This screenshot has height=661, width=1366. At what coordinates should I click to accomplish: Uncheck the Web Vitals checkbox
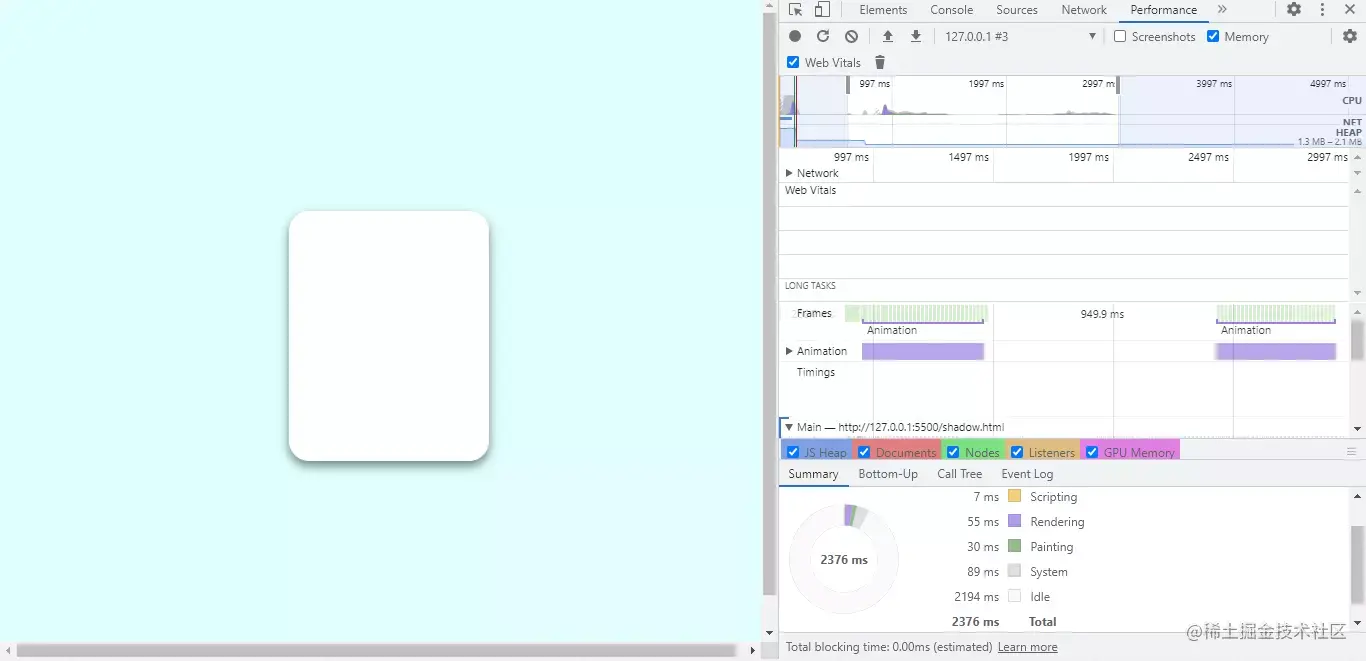pos(793,62)
